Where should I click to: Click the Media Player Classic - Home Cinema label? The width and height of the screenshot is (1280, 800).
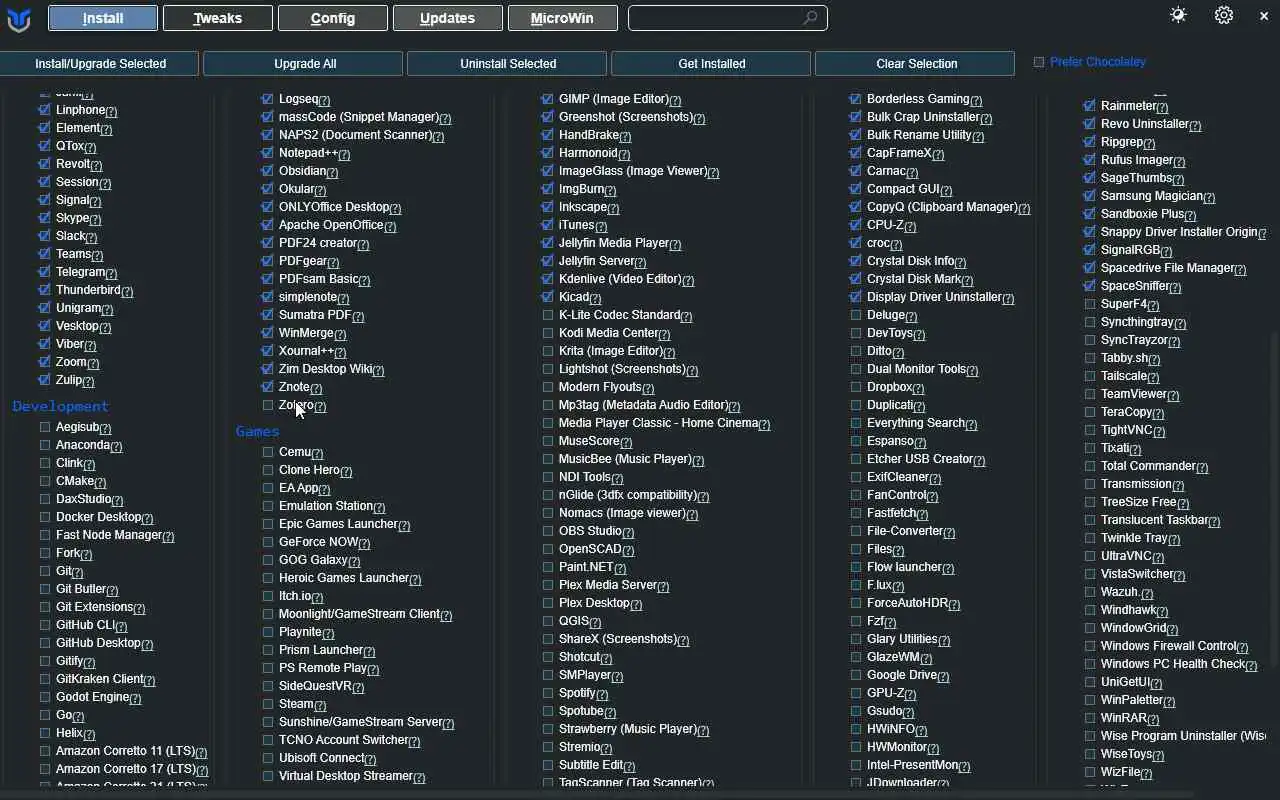click(658, 423)
